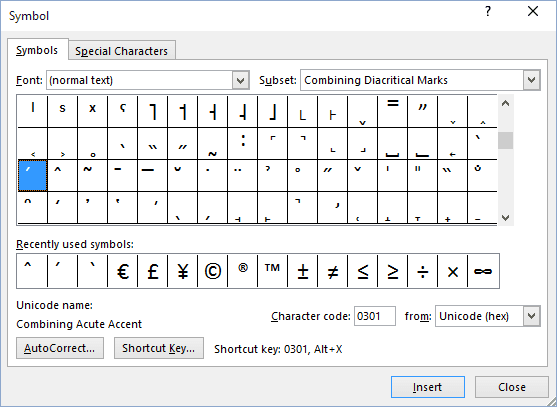Open the AutoCorrect options
This screenshot has width=557, height=407.
[60, 348]
